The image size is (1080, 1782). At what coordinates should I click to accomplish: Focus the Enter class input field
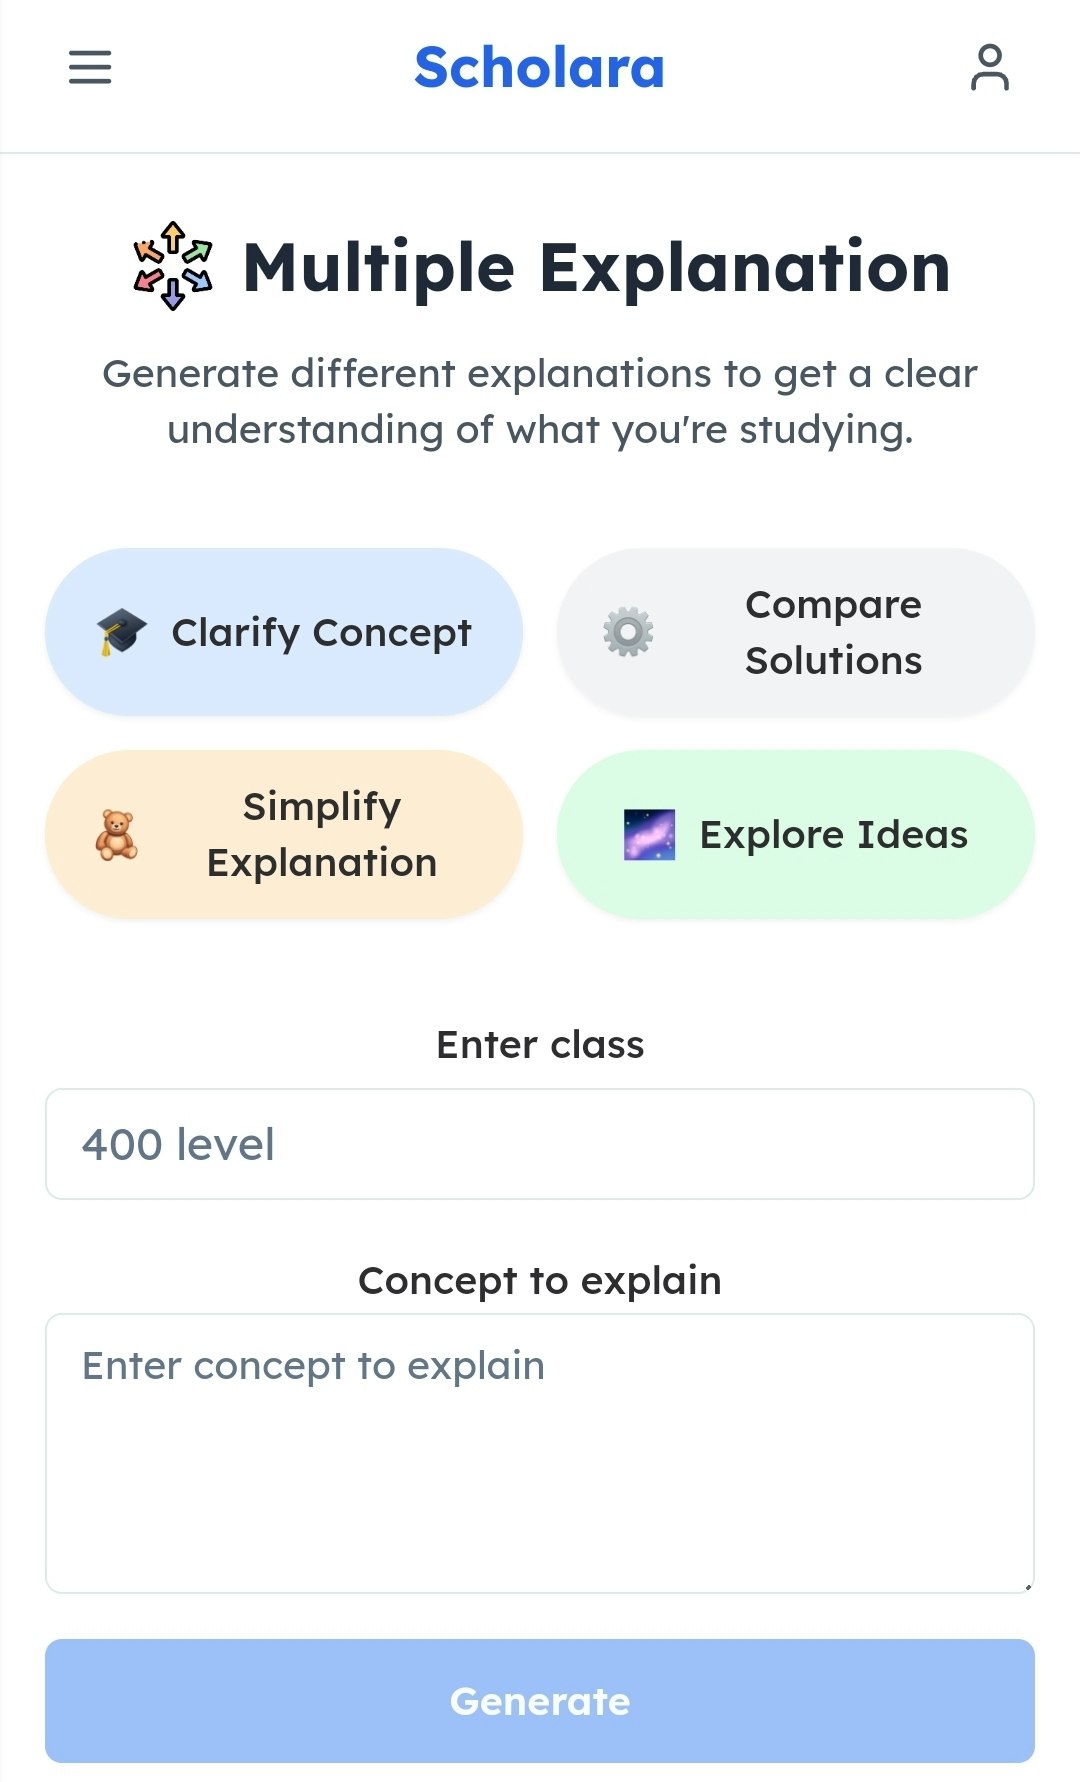[x=540, y=1144]
